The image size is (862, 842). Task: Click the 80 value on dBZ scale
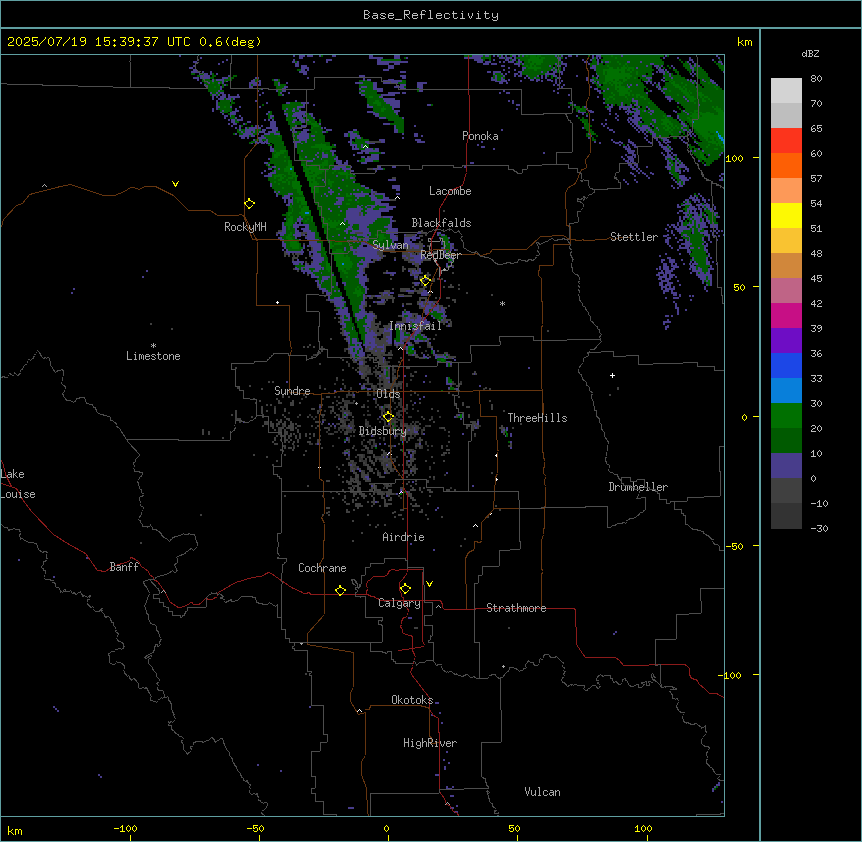pos(816,79)
